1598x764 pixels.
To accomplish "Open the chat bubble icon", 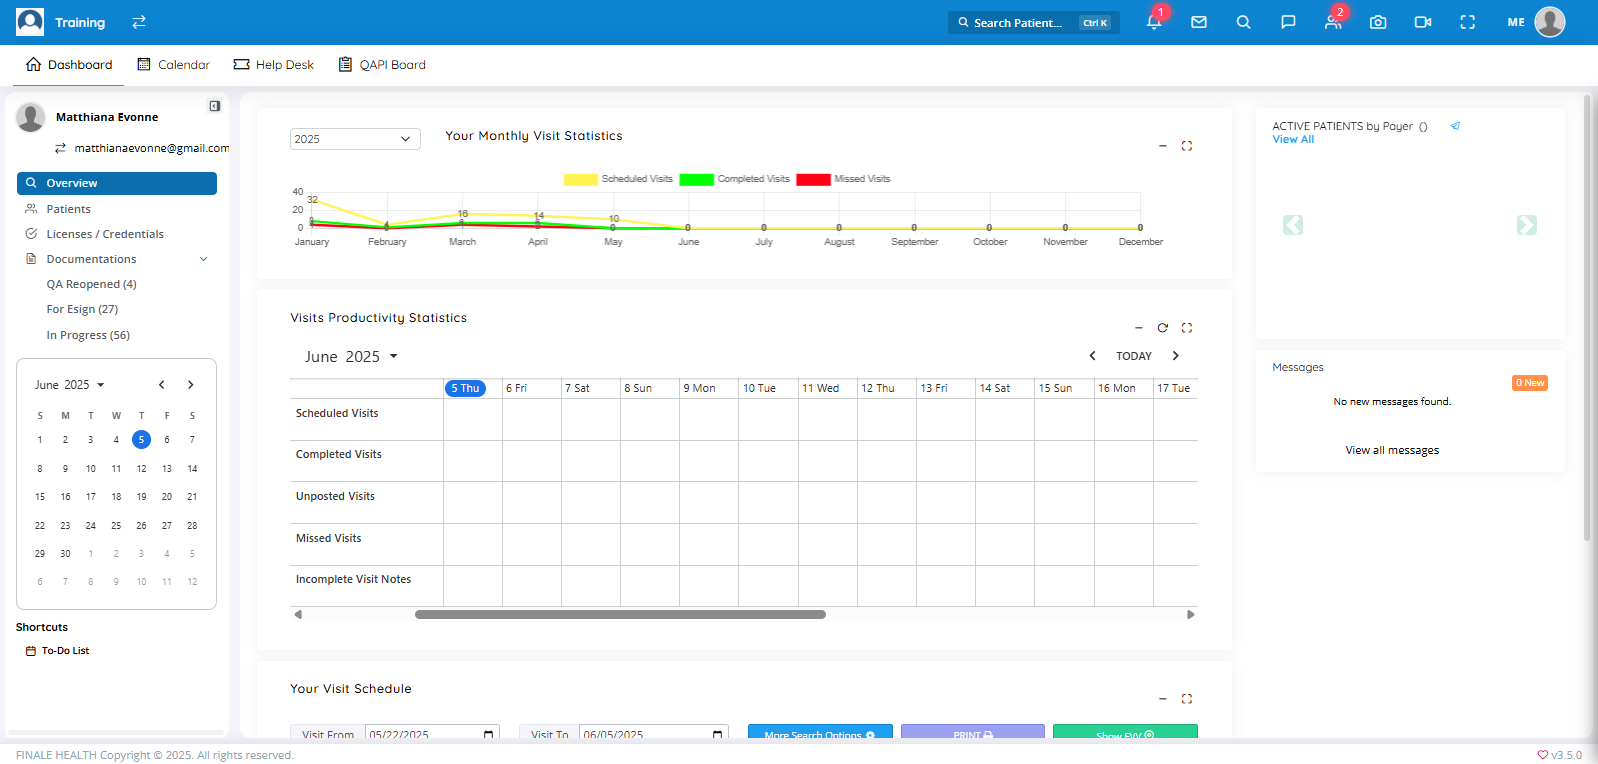I will 1288,22.
